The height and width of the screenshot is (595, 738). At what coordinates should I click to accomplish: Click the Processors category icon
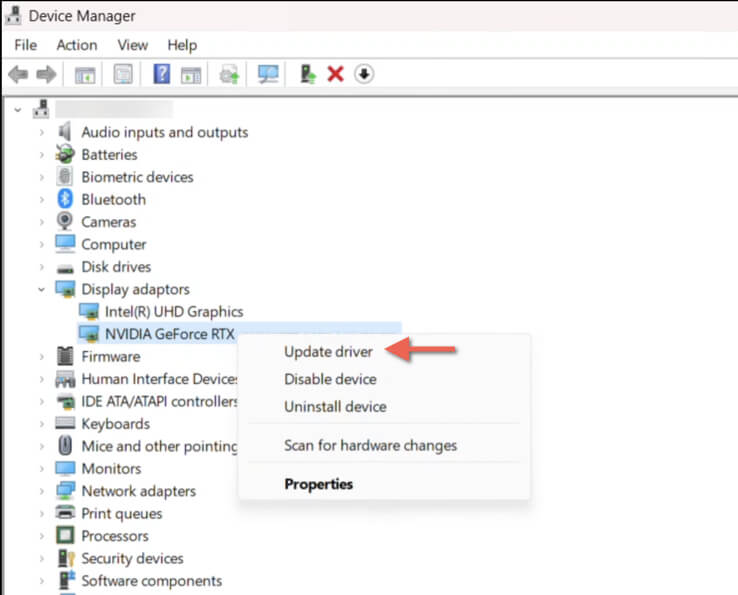[65, 535]
